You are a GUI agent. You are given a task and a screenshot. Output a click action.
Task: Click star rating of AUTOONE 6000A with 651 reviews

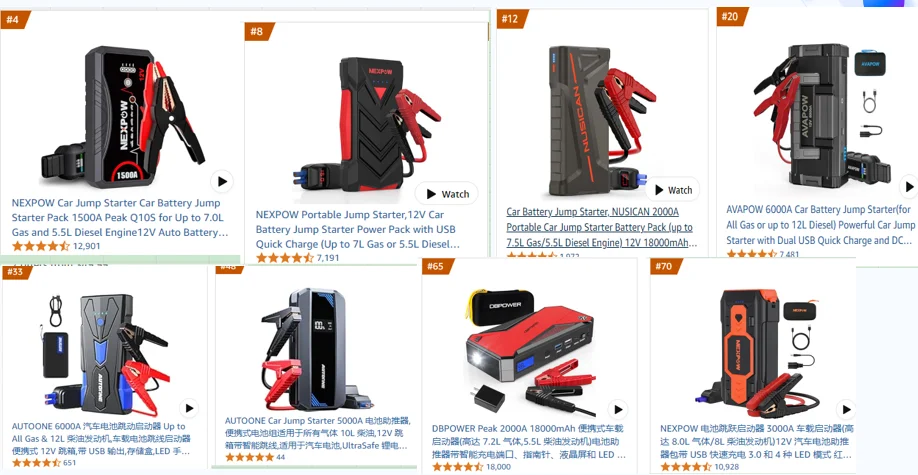pos(36,463)
